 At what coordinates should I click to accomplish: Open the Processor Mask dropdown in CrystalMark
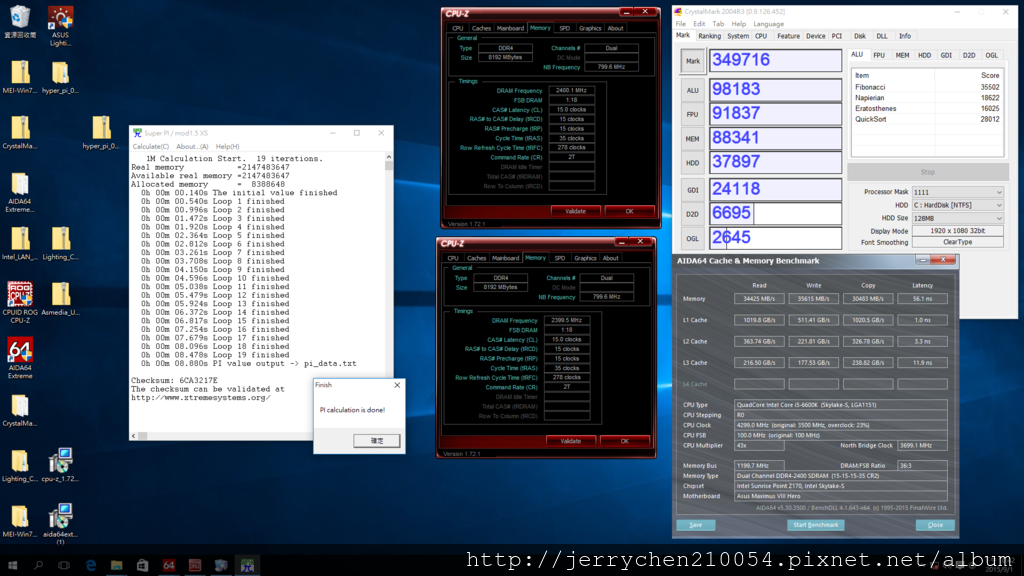(x=957, y=192)
